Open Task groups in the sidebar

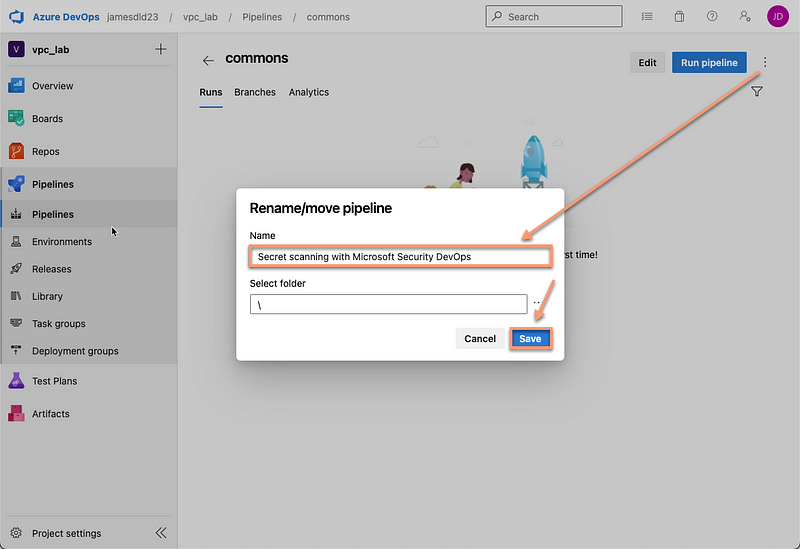tap(89, 323)
